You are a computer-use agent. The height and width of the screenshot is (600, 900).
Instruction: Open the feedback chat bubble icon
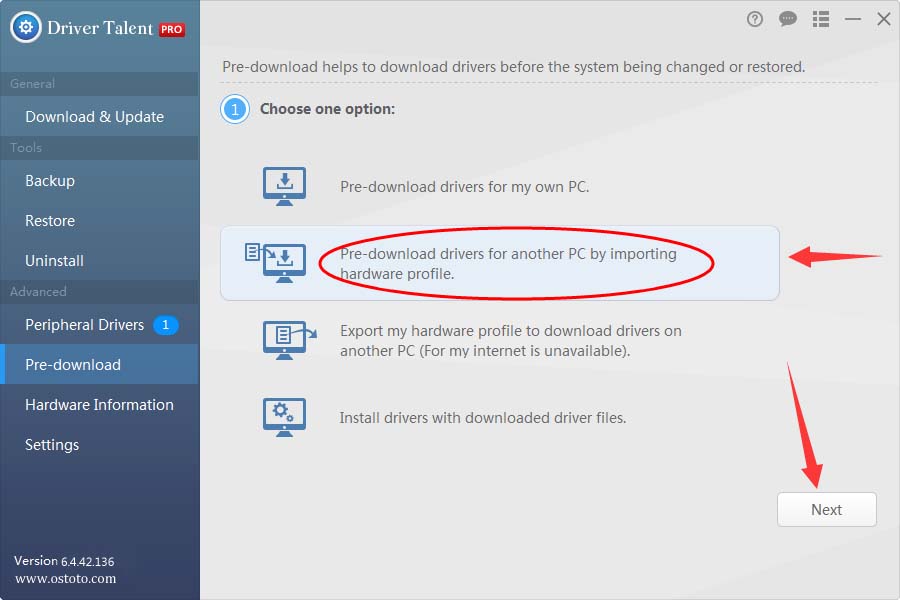788,20
